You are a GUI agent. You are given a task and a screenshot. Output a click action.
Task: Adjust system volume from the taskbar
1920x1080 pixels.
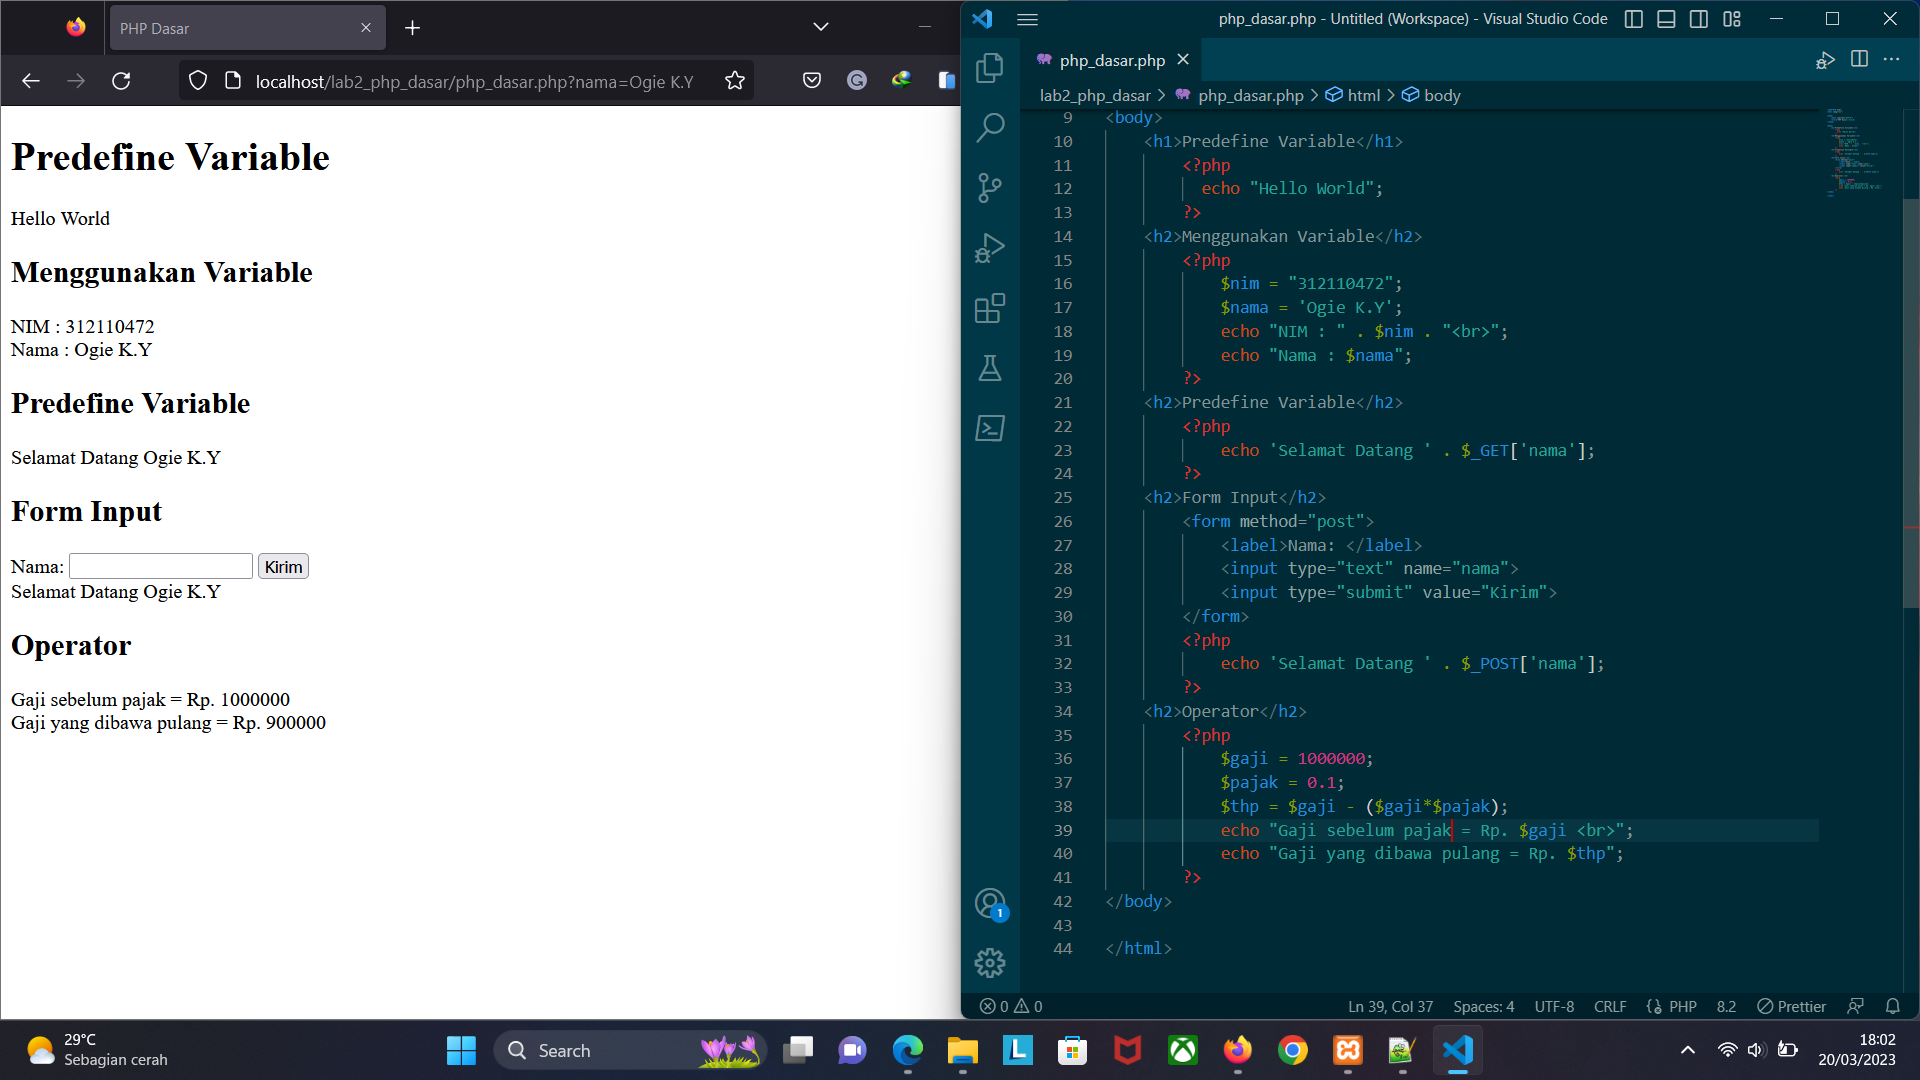tap(1757, 1050)
